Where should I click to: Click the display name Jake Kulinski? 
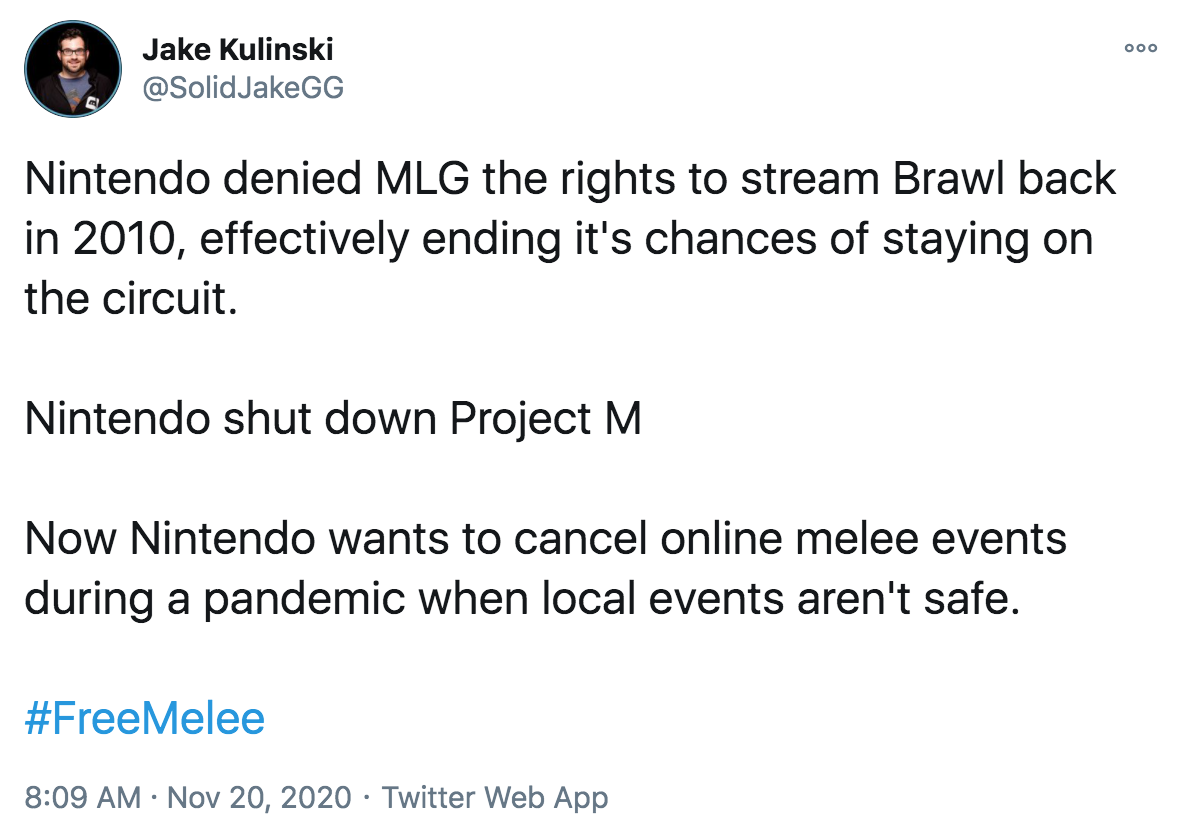point(240,49)
